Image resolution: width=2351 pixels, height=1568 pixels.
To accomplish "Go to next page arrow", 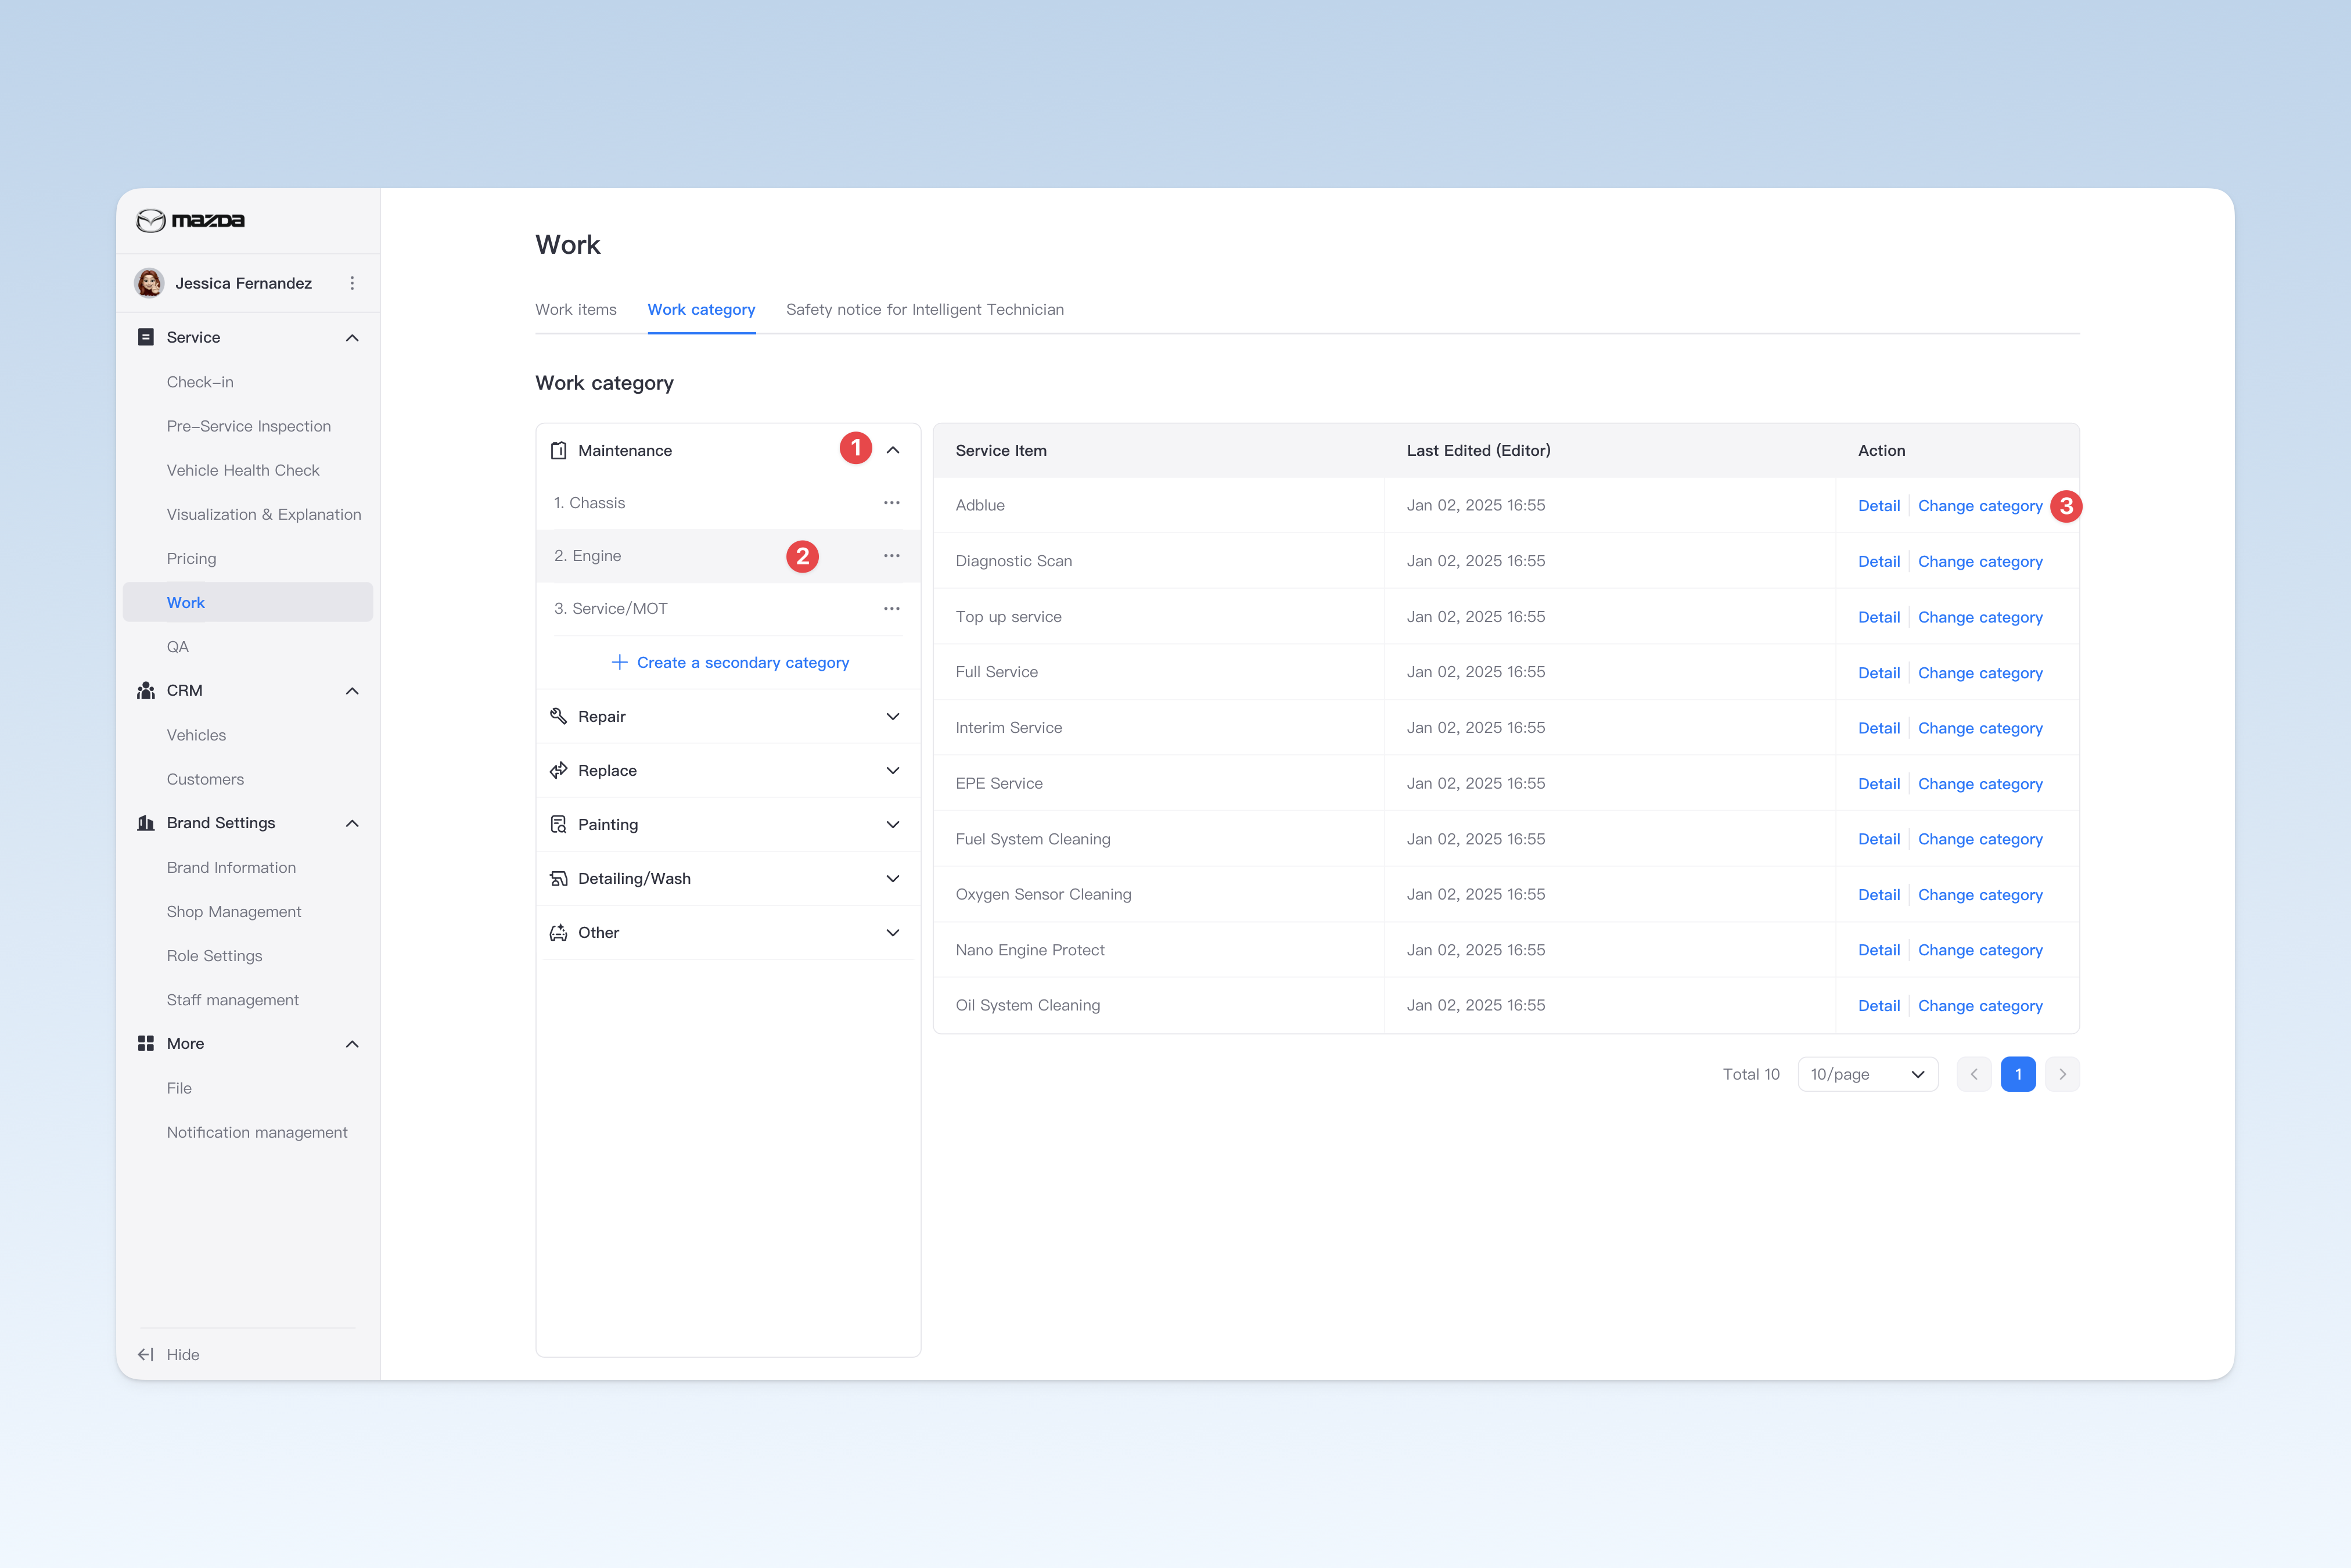I will click(x=2062, y=1074).
